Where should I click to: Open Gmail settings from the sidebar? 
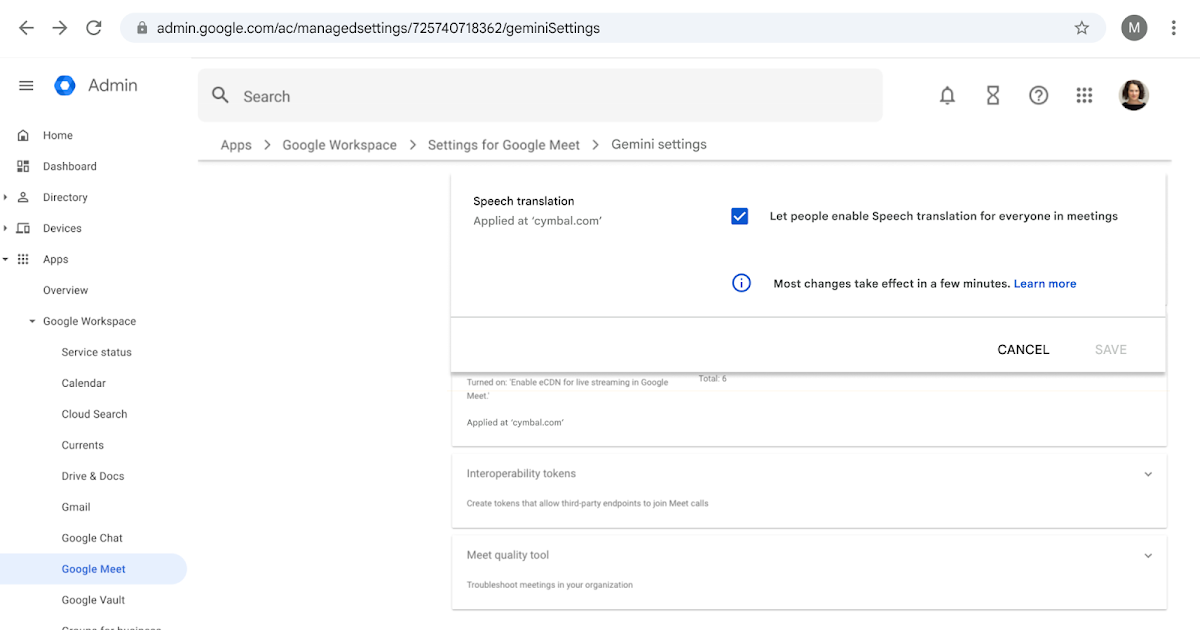pyautogui.click(x=75, y=507)
